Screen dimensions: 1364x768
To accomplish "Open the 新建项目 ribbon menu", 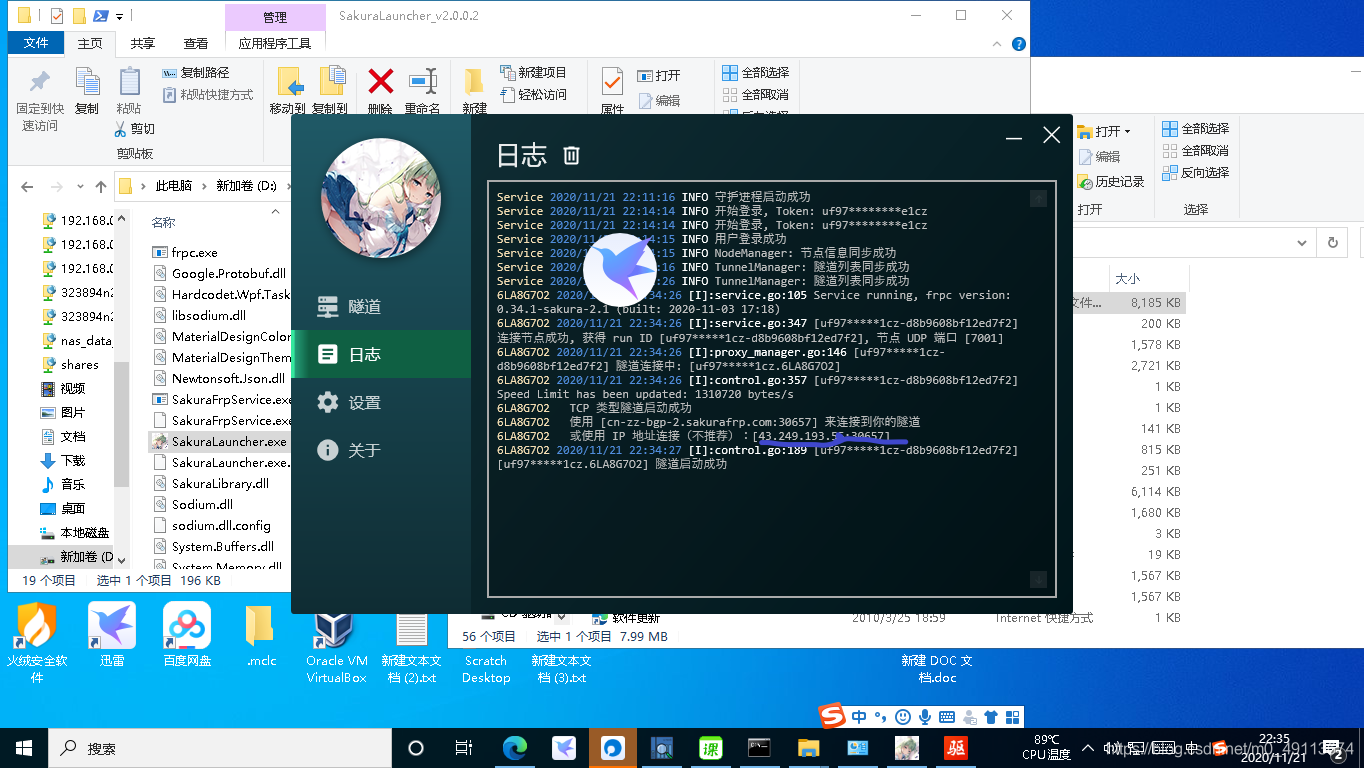I will pyautogui.click(x=532, y=73).
